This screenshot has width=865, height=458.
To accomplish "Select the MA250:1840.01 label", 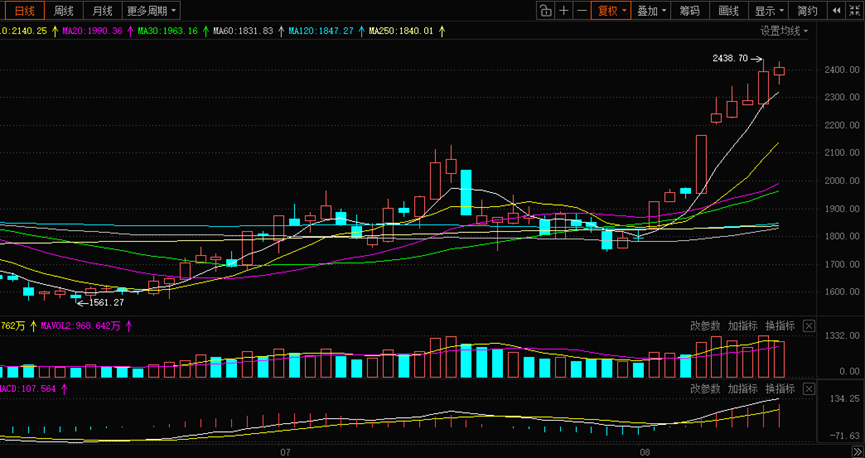I will click(x=401, y=31).
